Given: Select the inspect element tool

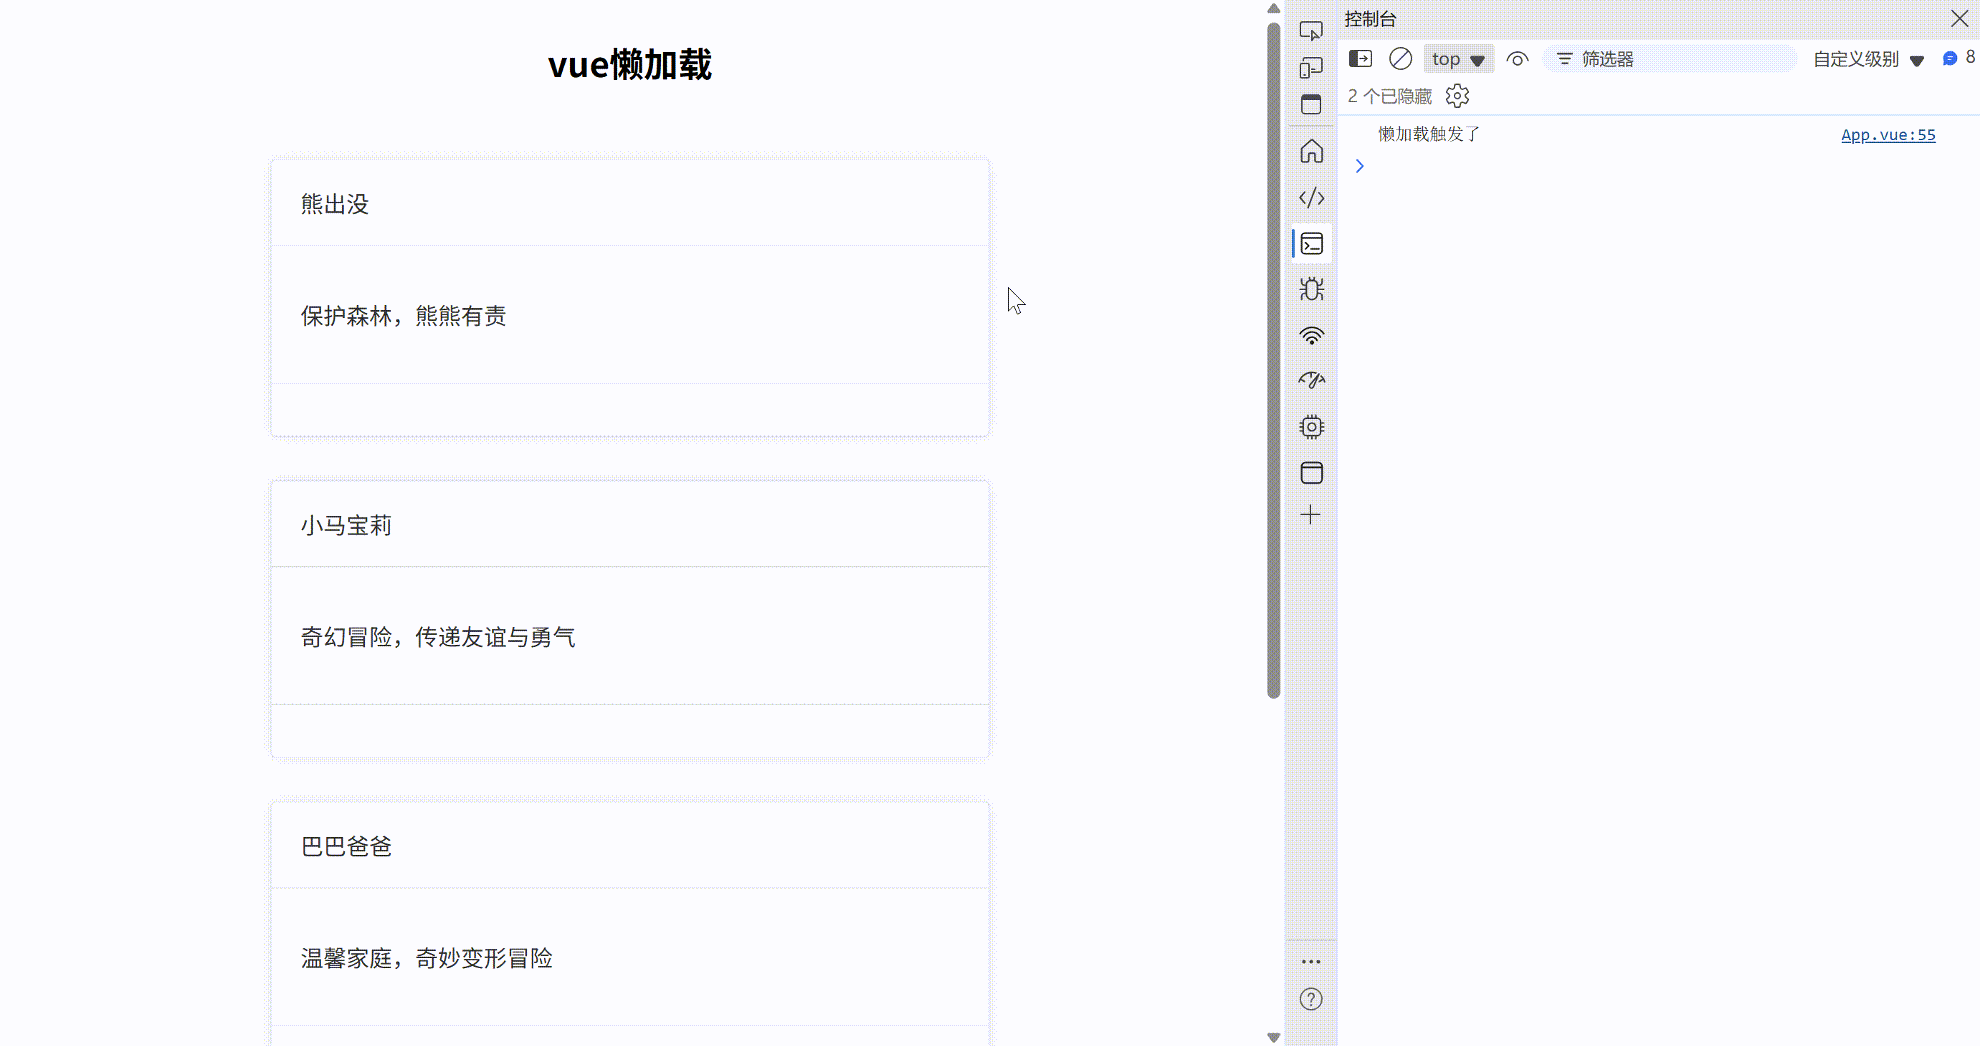Looking at the screenshot, I should point(1311,31).
